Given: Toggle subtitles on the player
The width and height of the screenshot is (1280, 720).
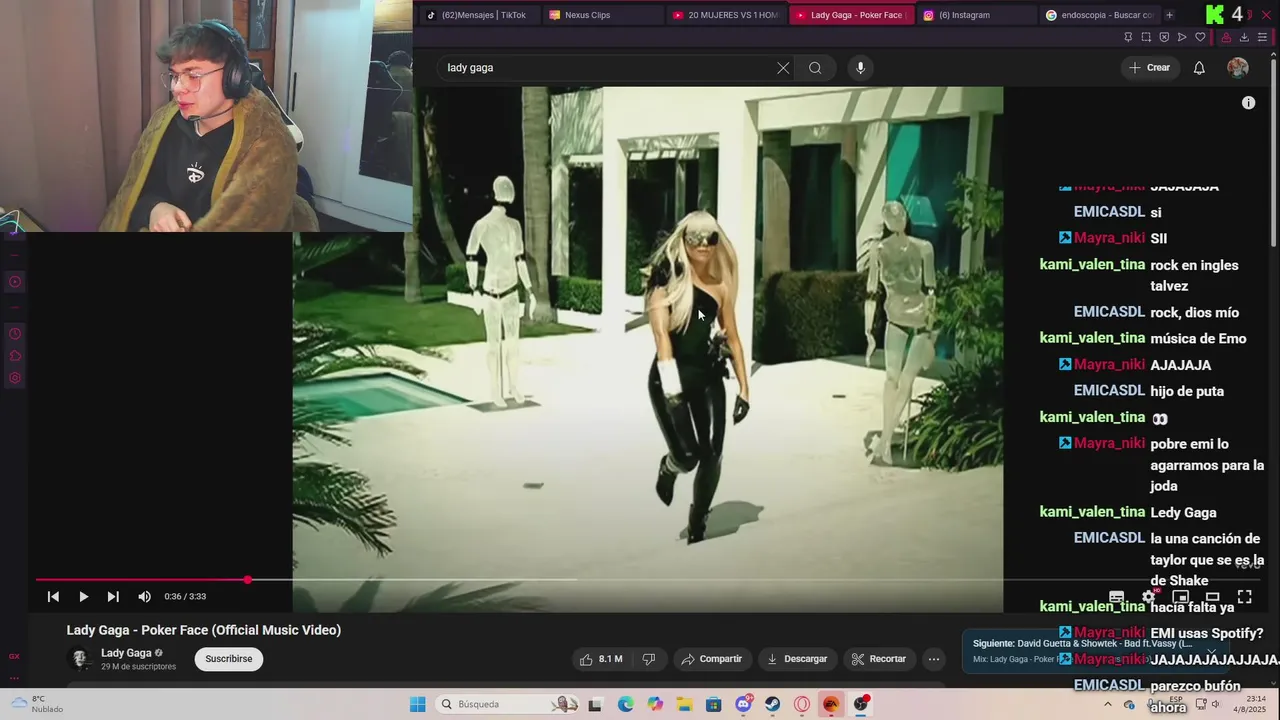Looking at the screenshot, I should click(1117, 596).
